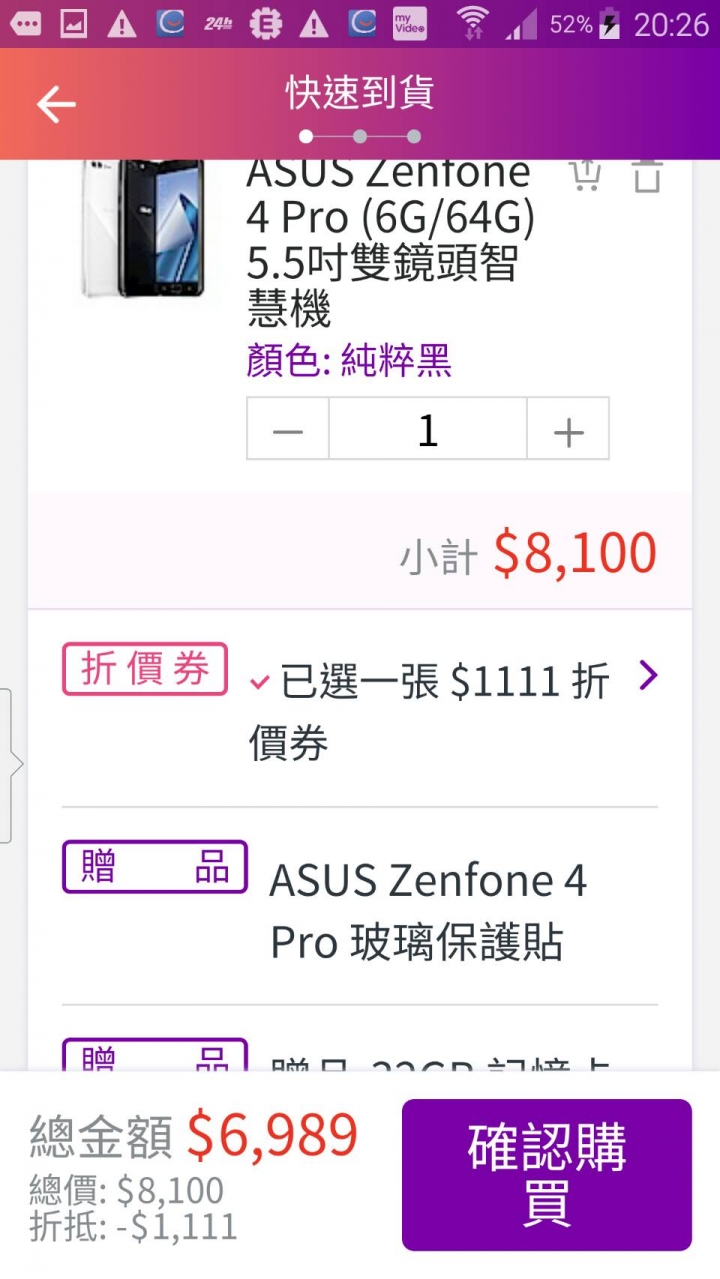Tap the trash can delete icon
This screenshot has width=720, height=1279.
coord(647,175)
